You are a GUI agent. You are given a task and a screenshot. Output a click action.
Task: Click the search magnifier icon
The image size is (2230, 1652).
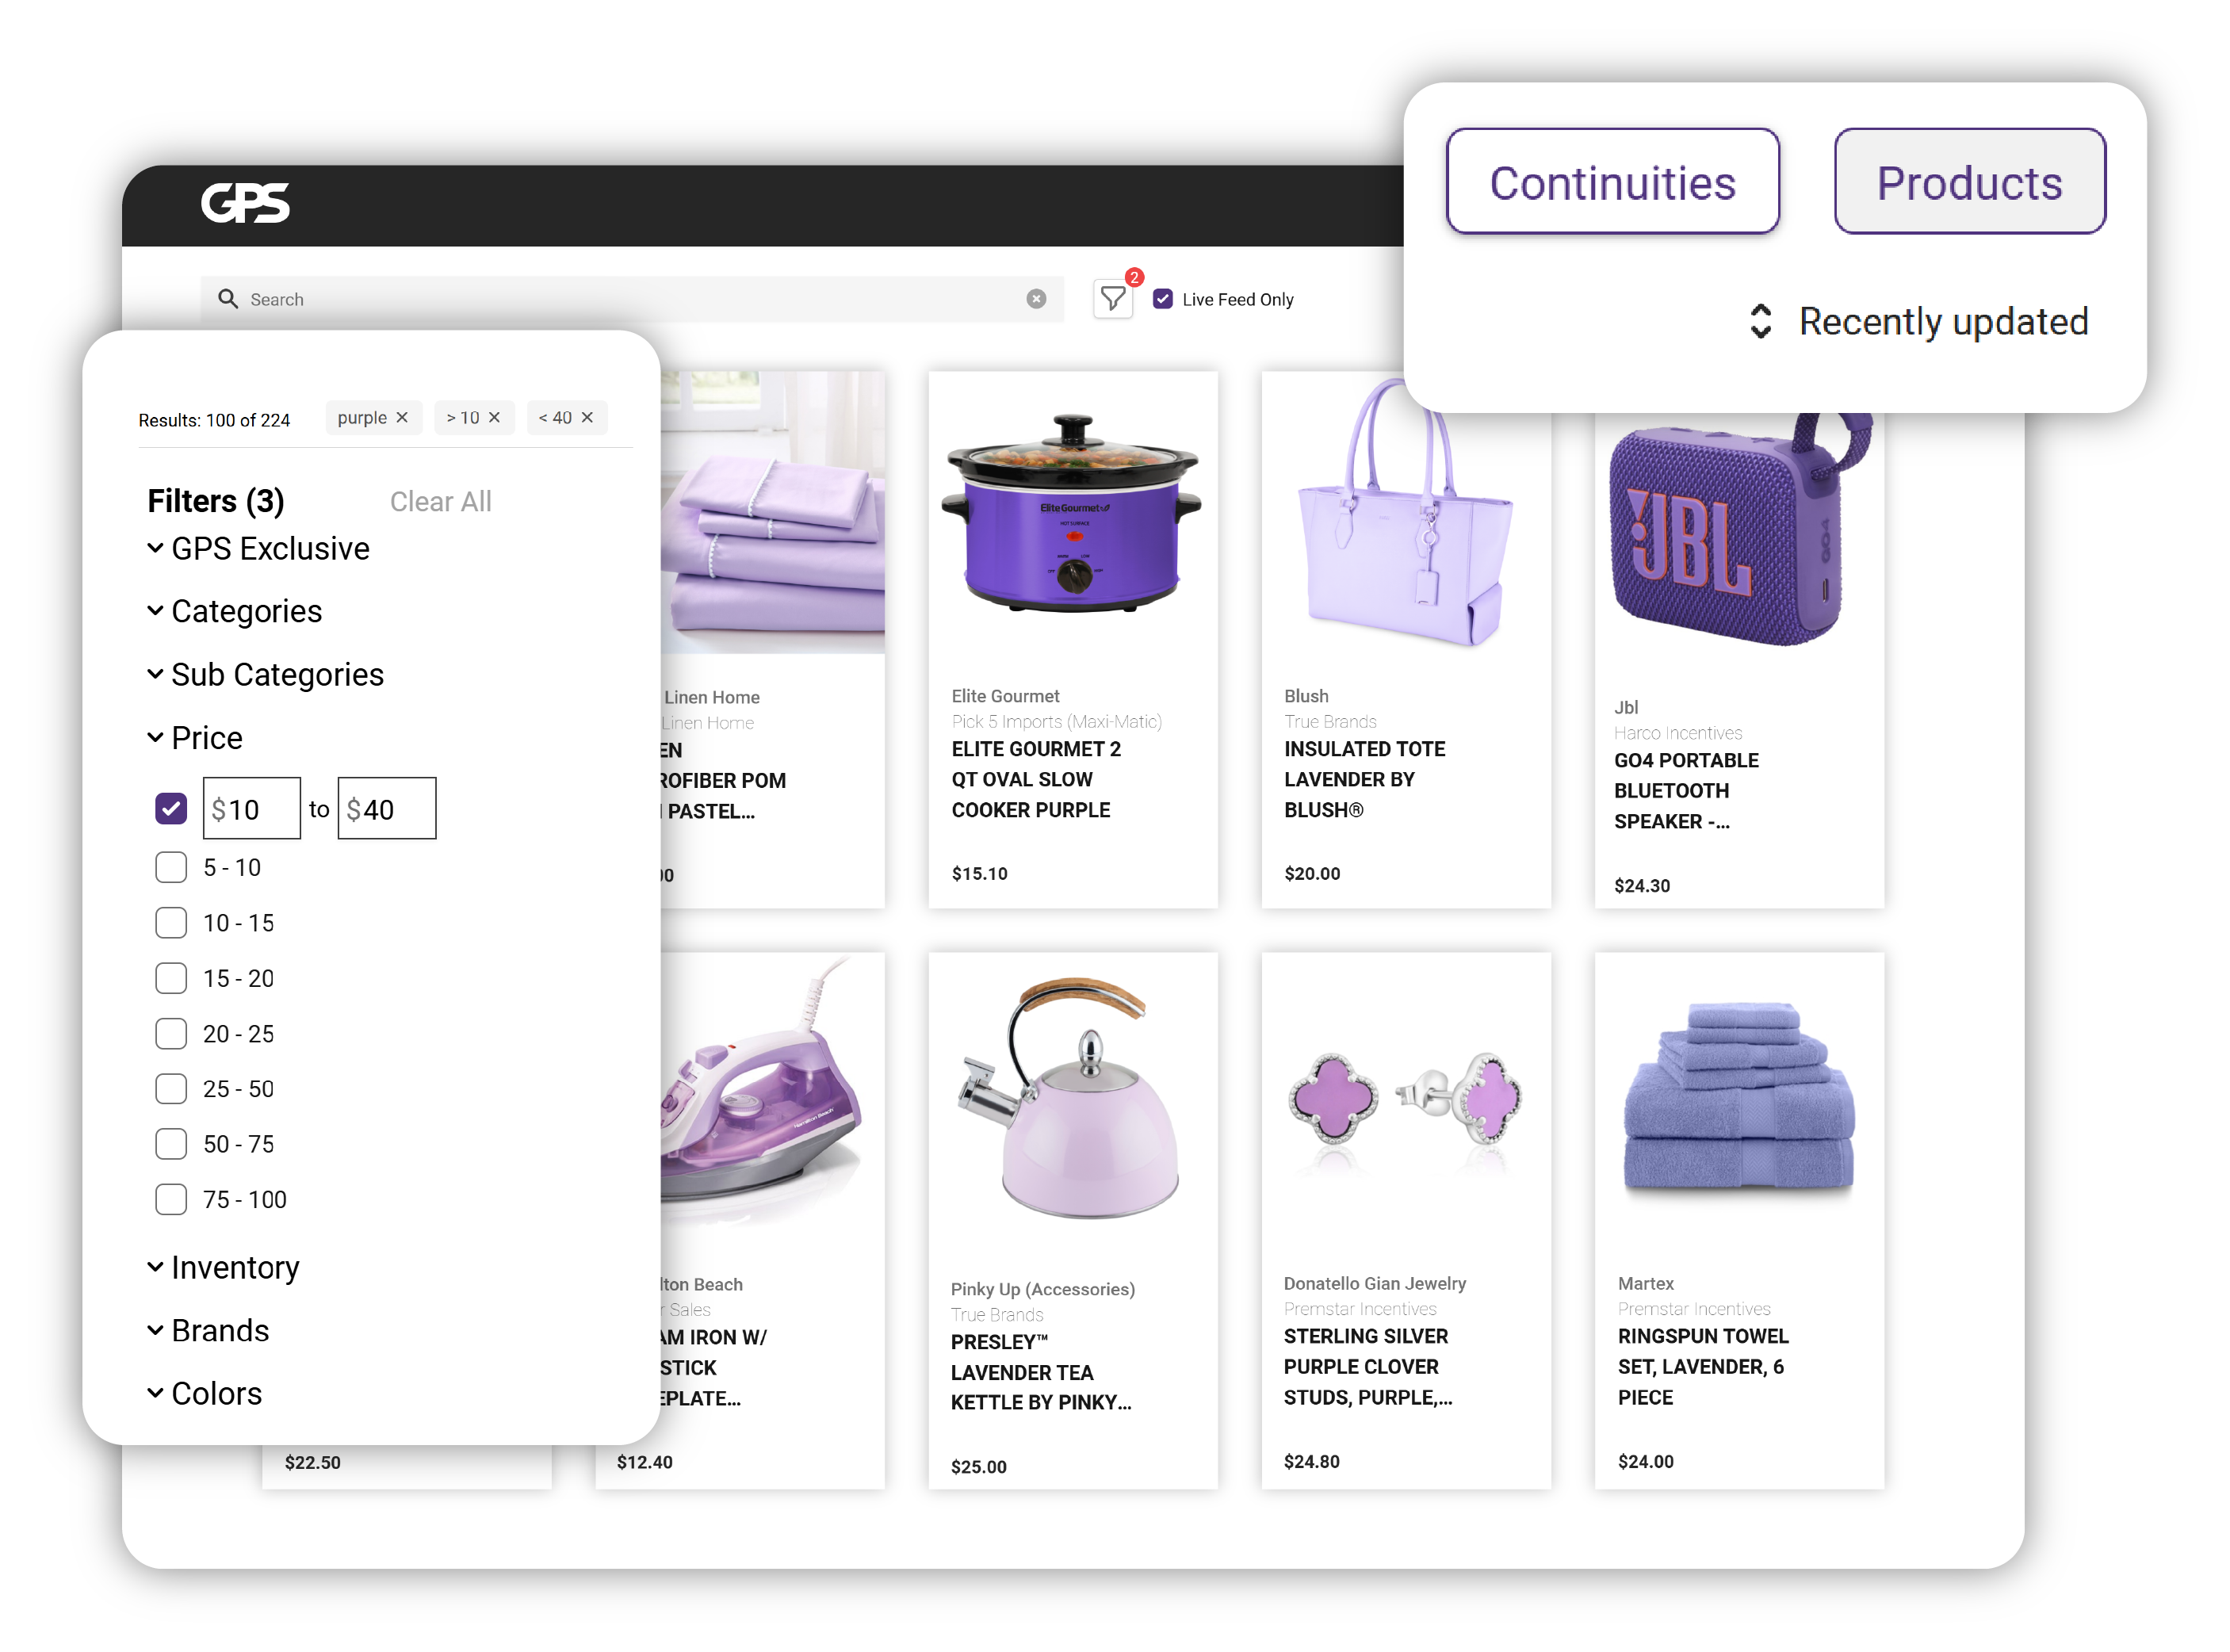pyautogui.click(x=228, y=299)
